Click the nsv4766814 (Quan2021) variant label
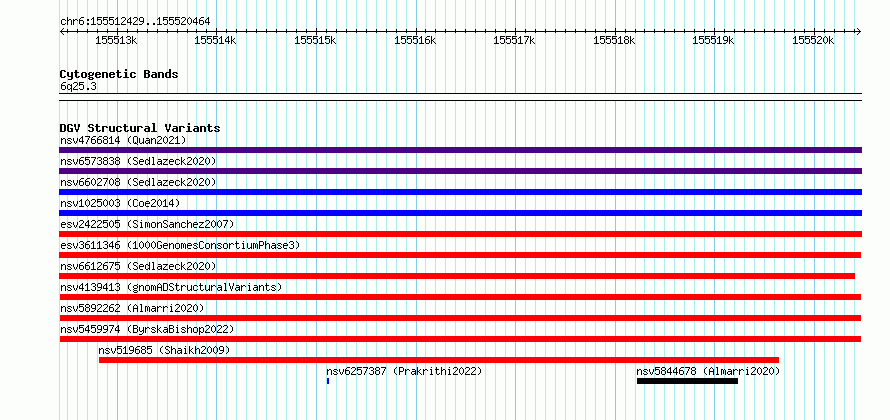This screenshot has width=890, height=420. [123, 140]
